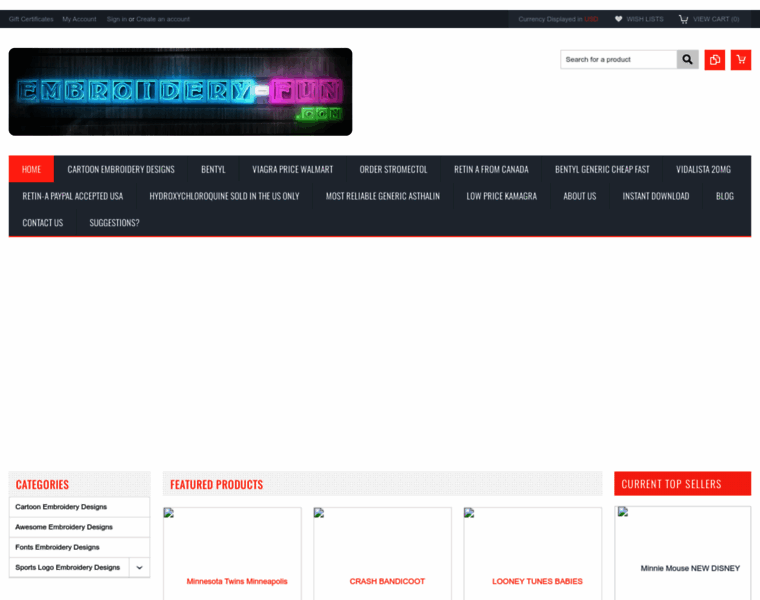This screenshot has height=600, width=760.
Task: Open the About Us menu item
Action: [580, 196]
